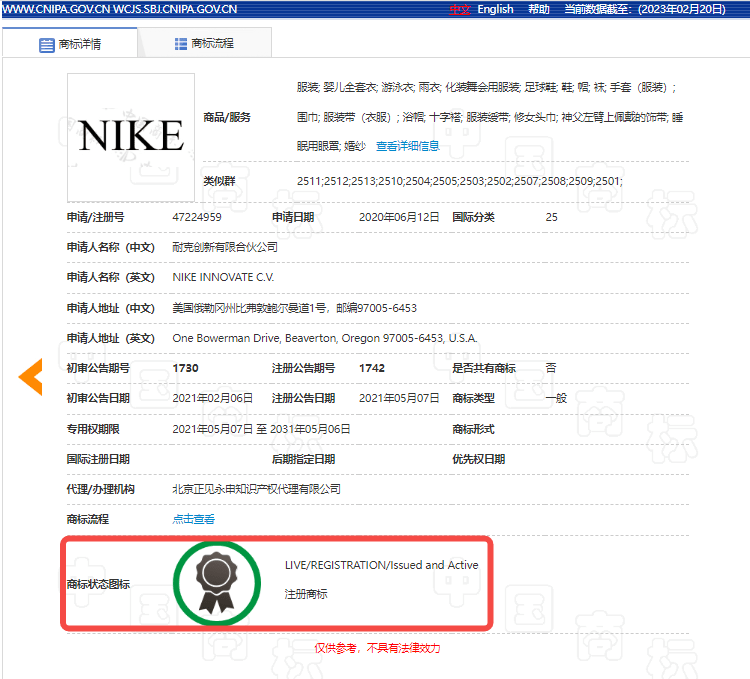Click the list icon on 商标流程 tab
The image size is (750, 679).
point(180,44)
